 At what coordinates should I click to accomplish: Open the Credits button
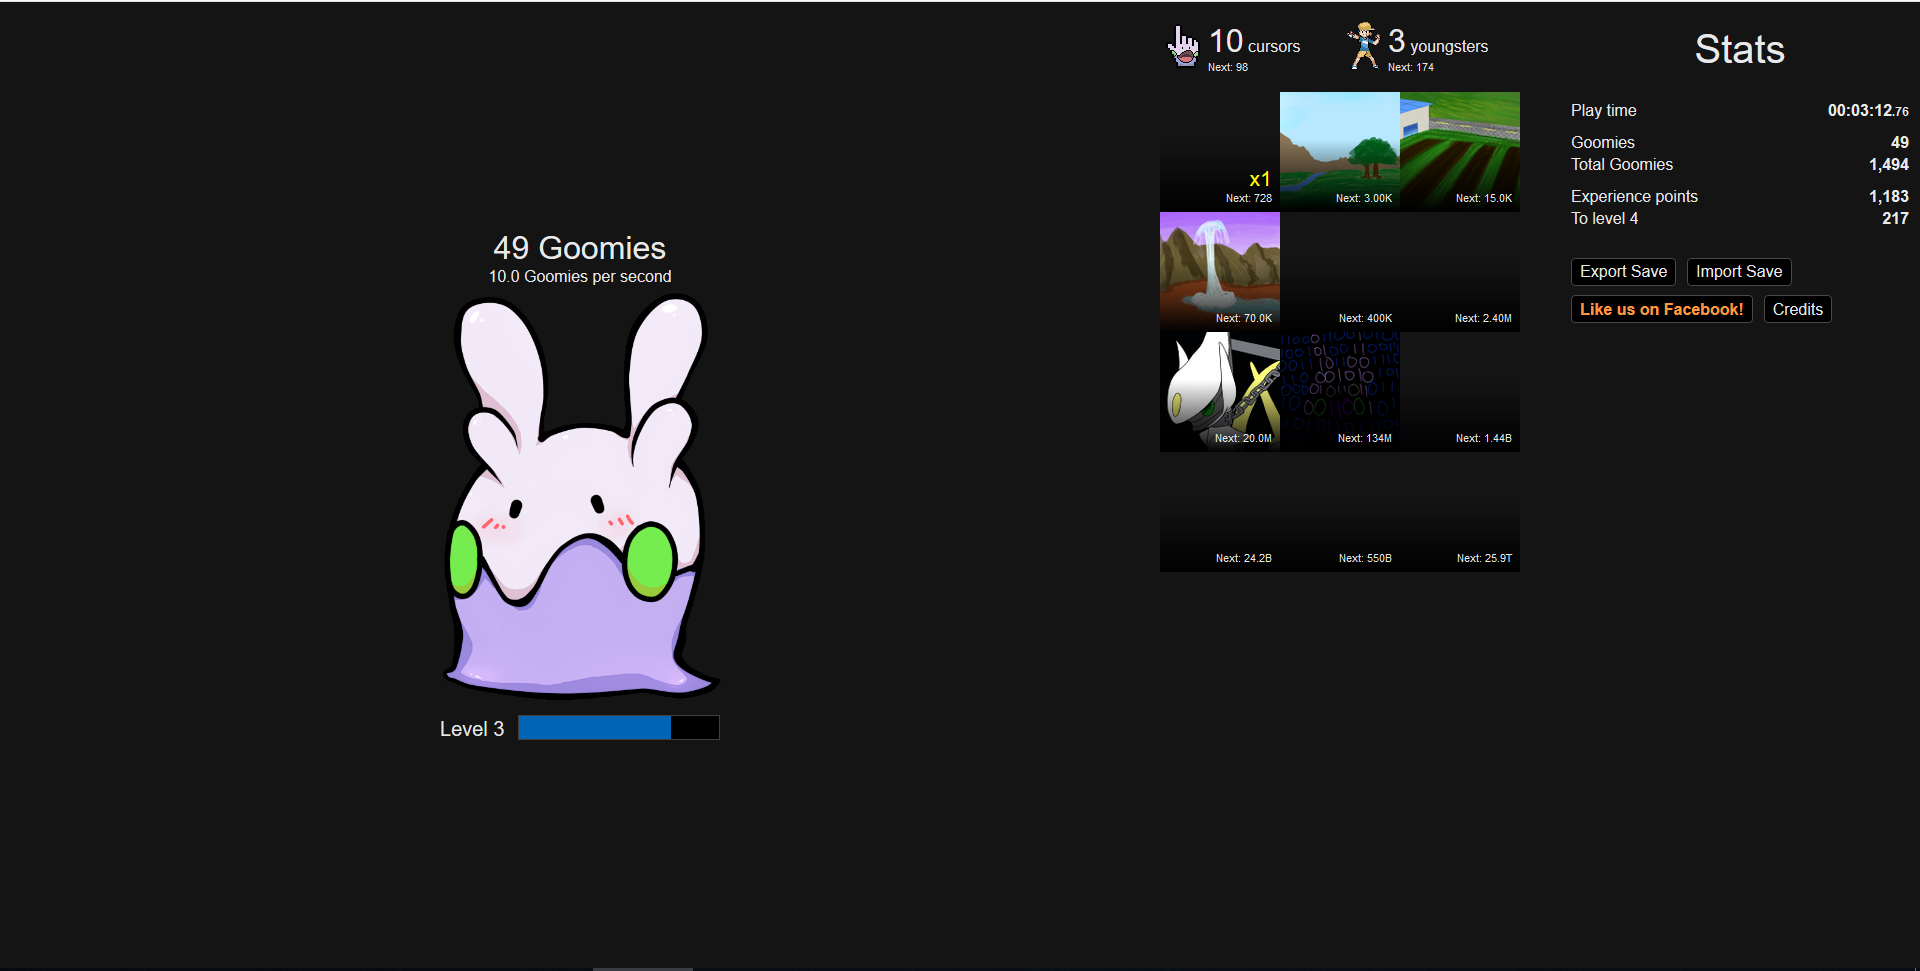point(1797,309)
